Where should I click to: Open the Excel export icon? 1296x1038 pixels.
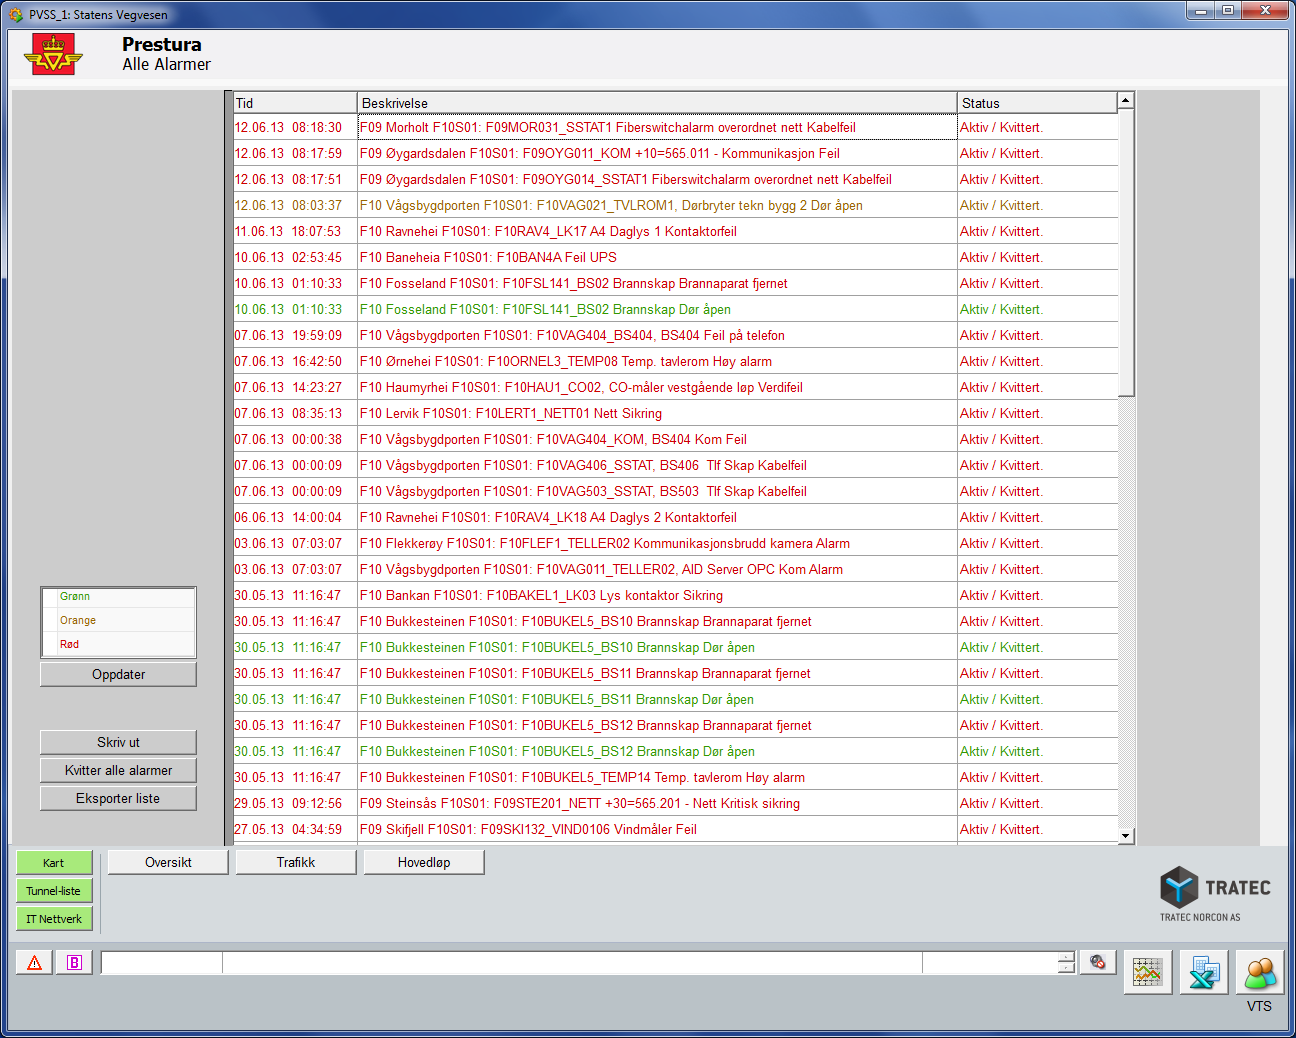point(1204,972)
